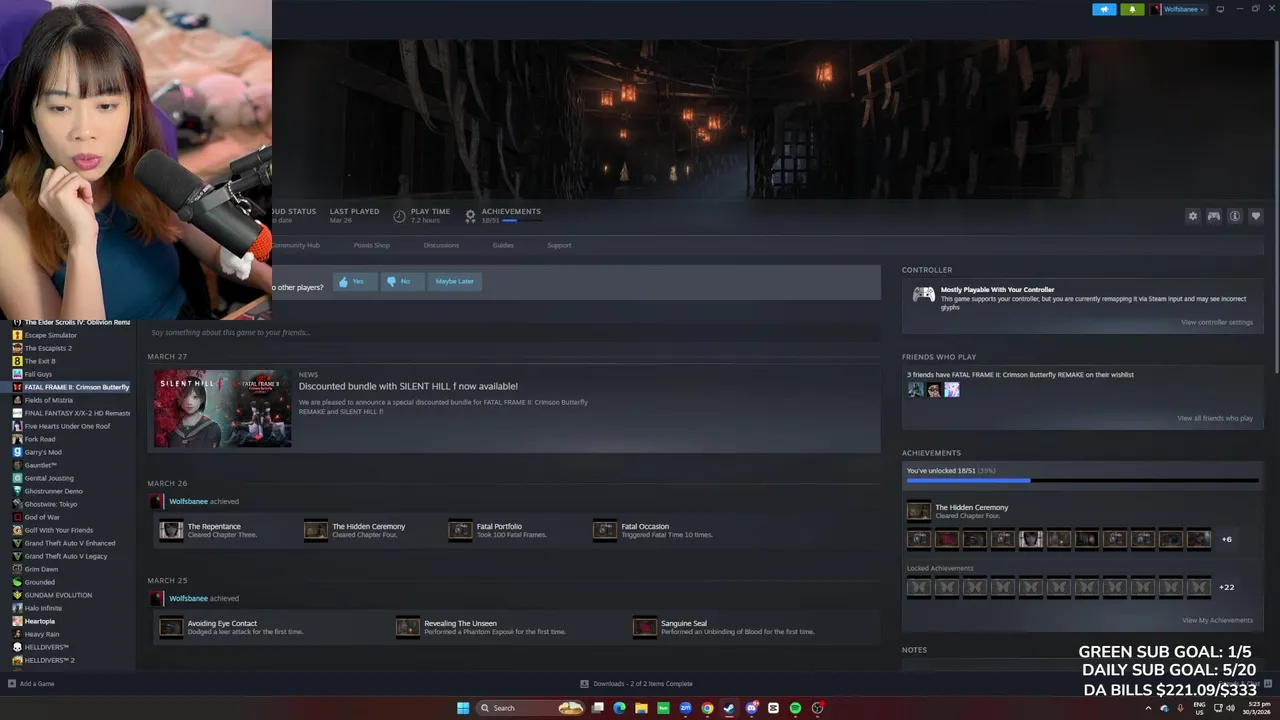The height and width of the screenshot is (720, 1280).
Task: Switch to Big Picture mode monitor icon
Action: 1220,9
